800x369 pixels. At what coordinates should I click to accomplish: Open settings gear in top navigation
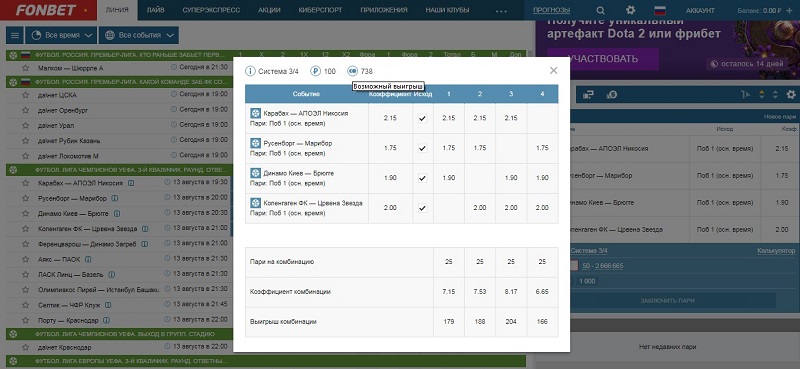click(x=631, y=10)
